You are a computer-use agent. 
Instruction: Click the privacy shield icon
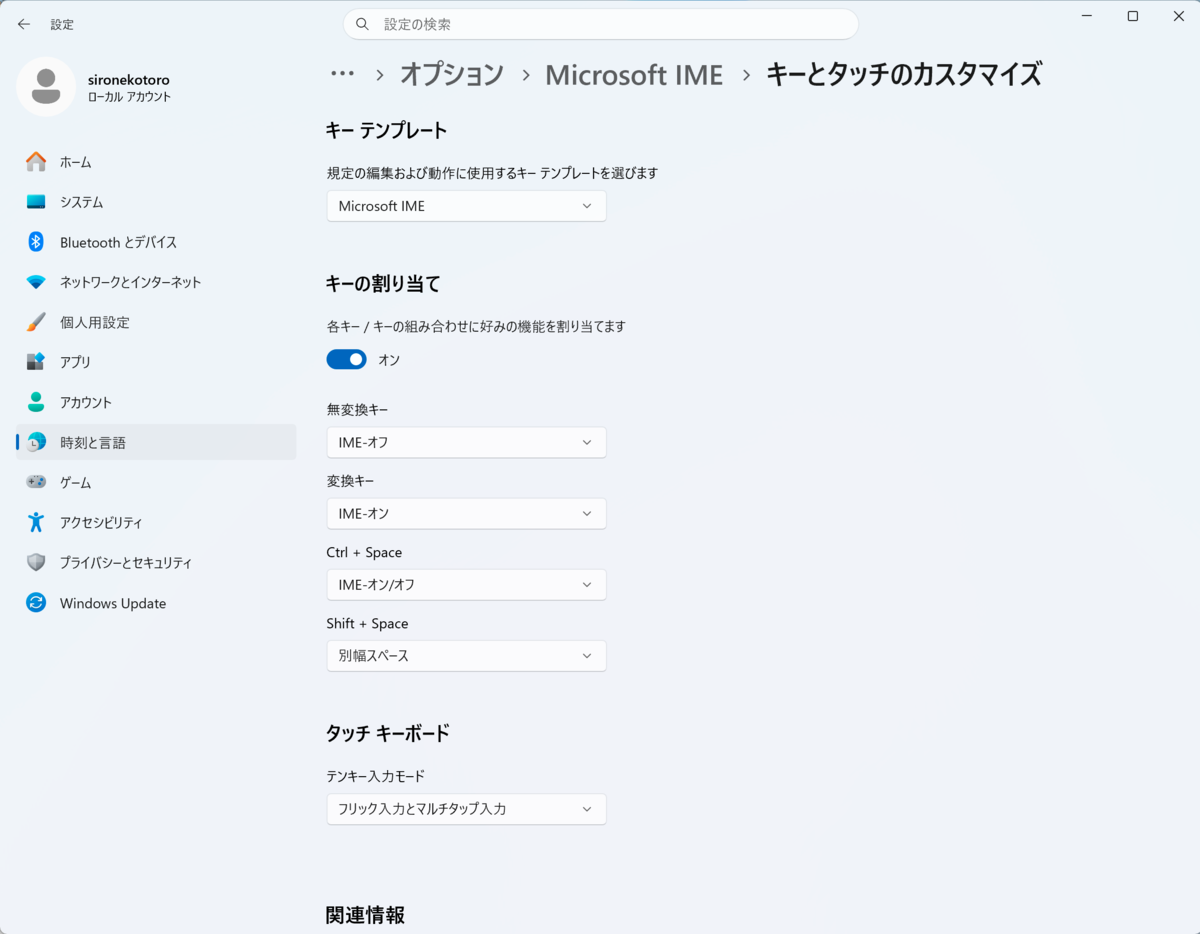click(36, 562)
